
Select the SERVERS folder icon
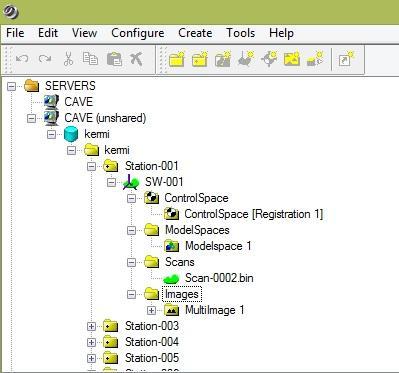(32, 86)
